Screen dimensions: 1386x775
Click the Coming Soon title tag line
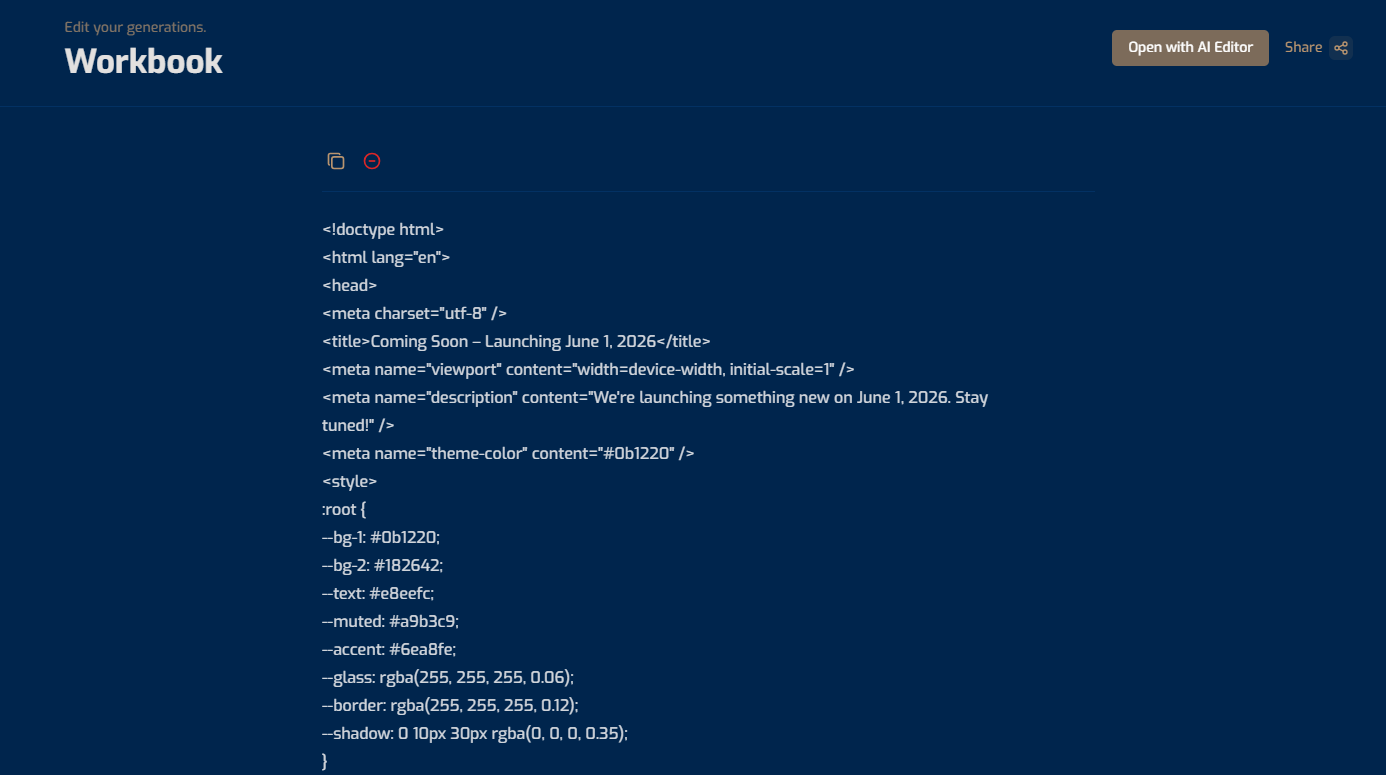(x=516, y=341)
